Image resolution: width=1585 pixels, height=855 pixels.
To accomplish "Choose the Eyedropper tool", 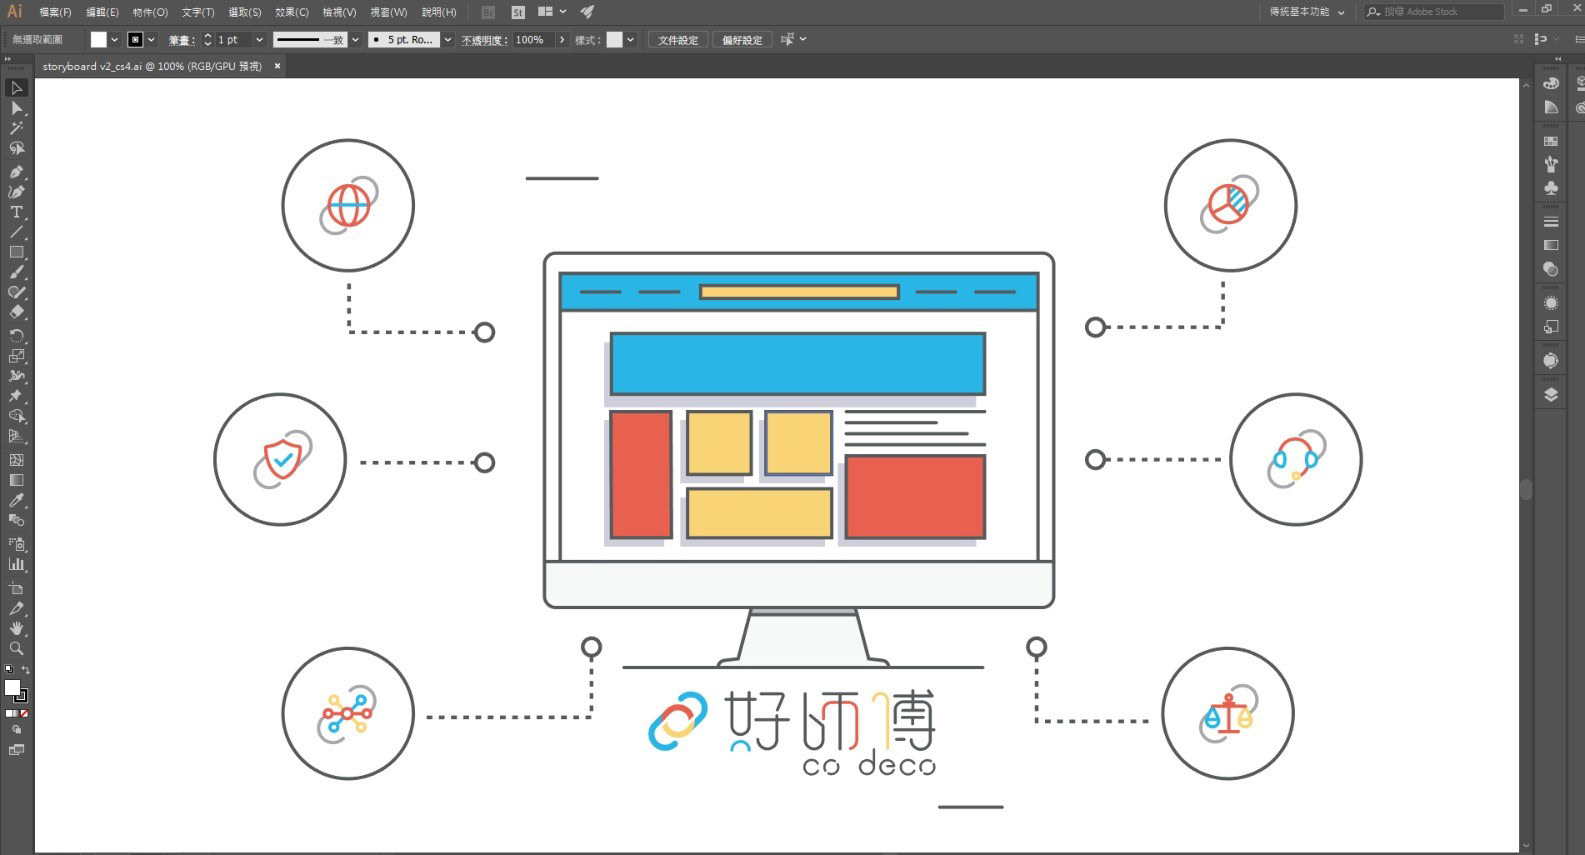I will click(x=16, y=500).
